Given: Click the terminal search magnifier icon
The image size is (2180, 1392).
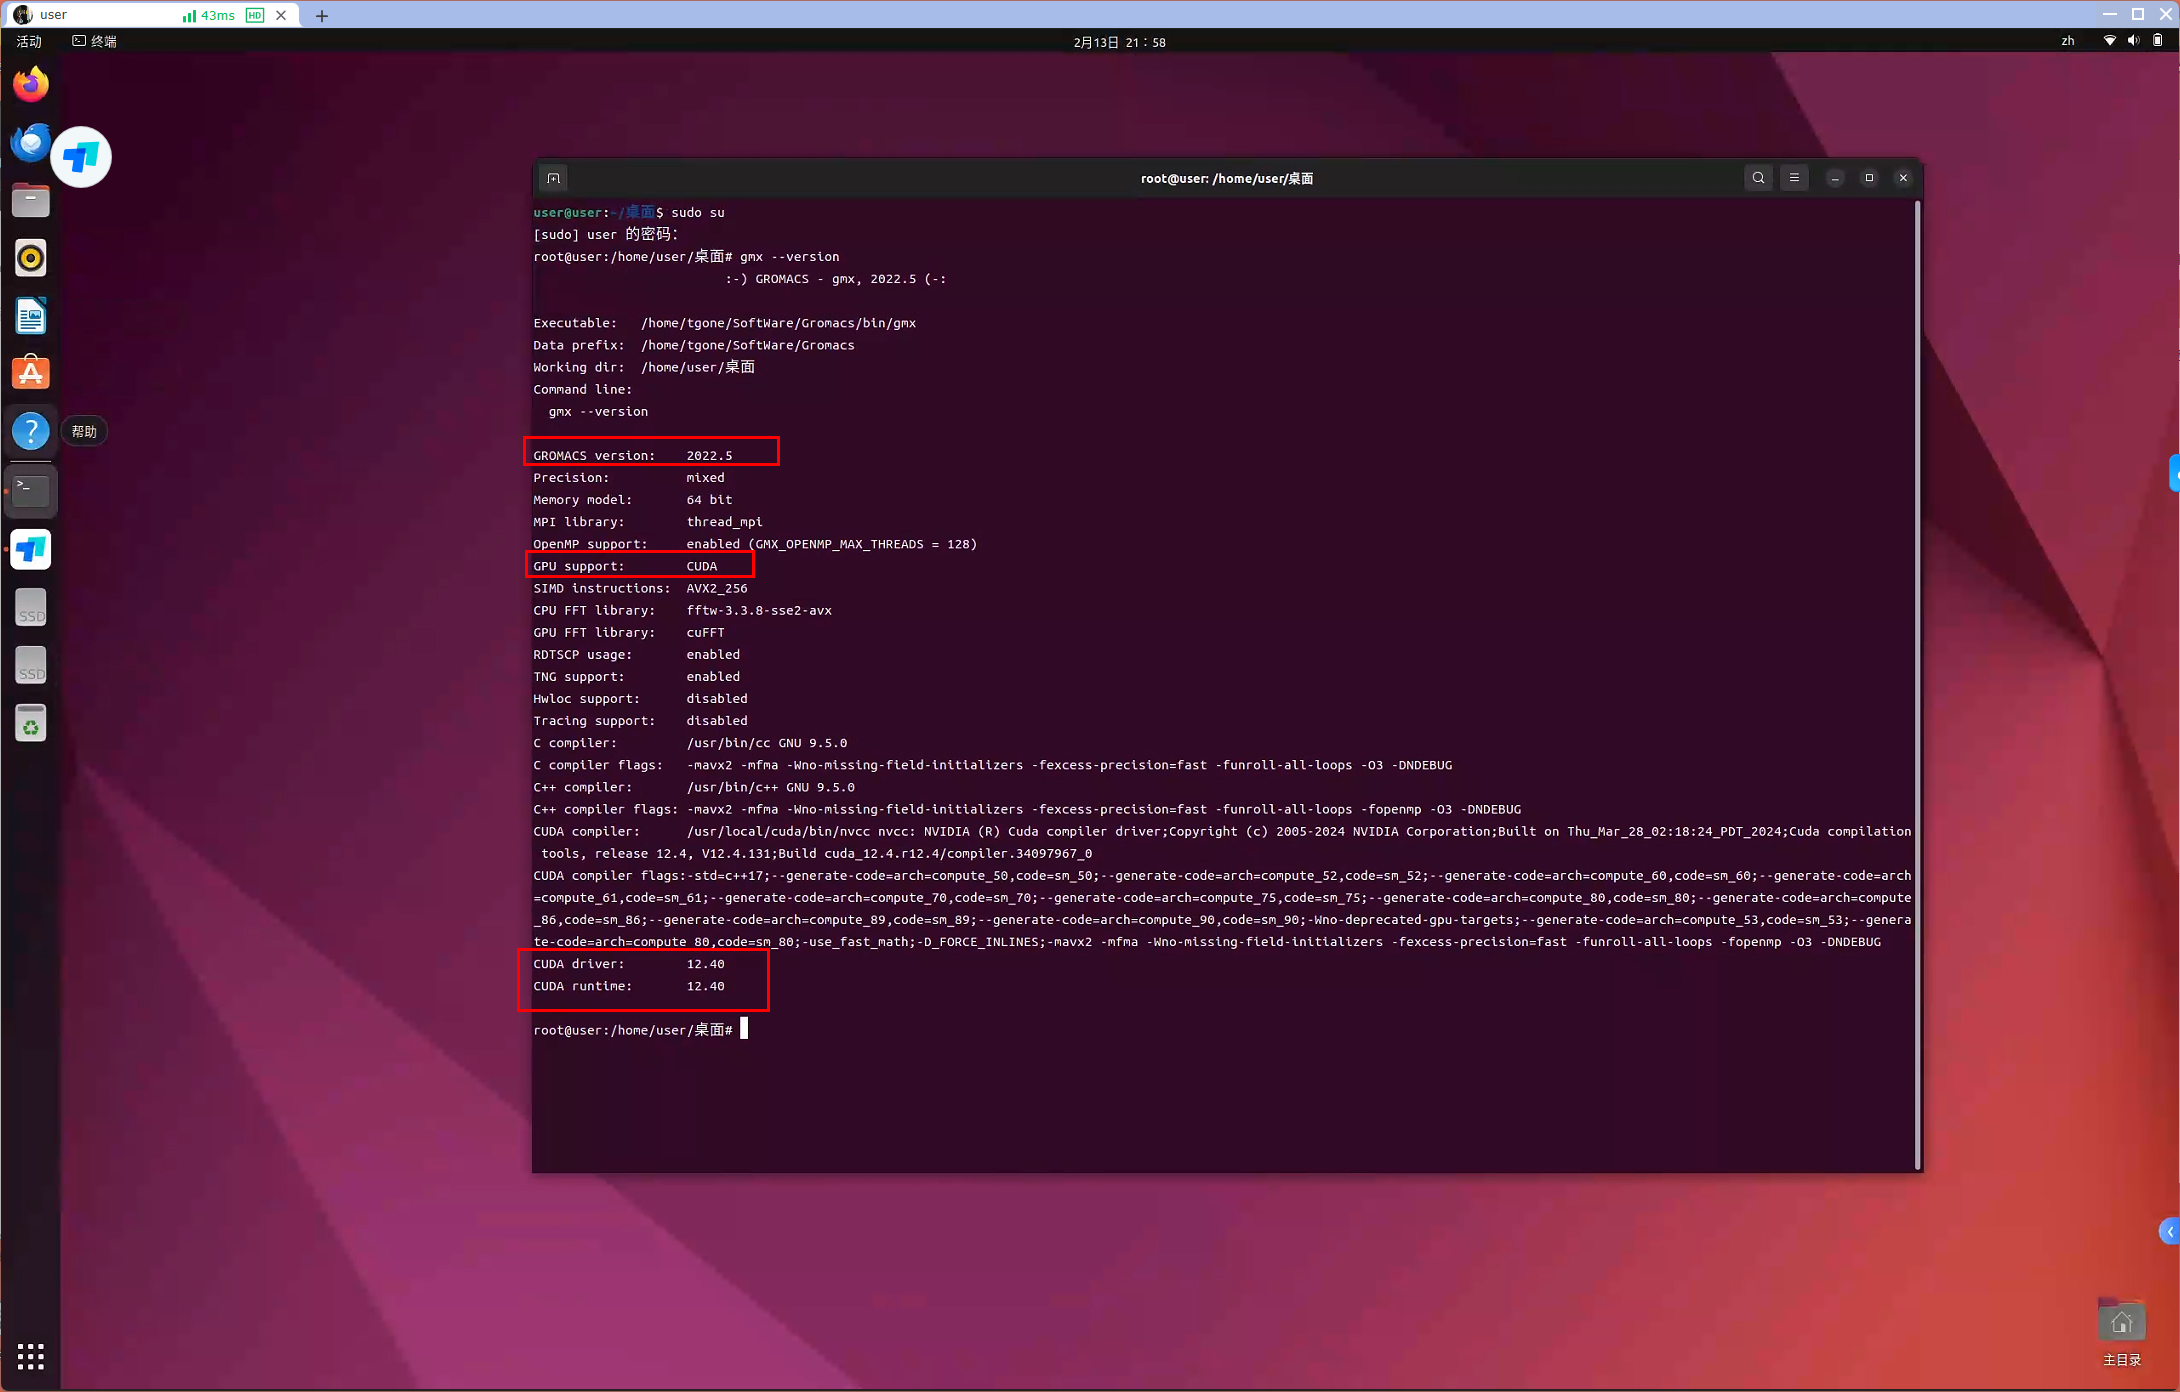Looking at the screenshot, I should click(x=1758, y=178).
